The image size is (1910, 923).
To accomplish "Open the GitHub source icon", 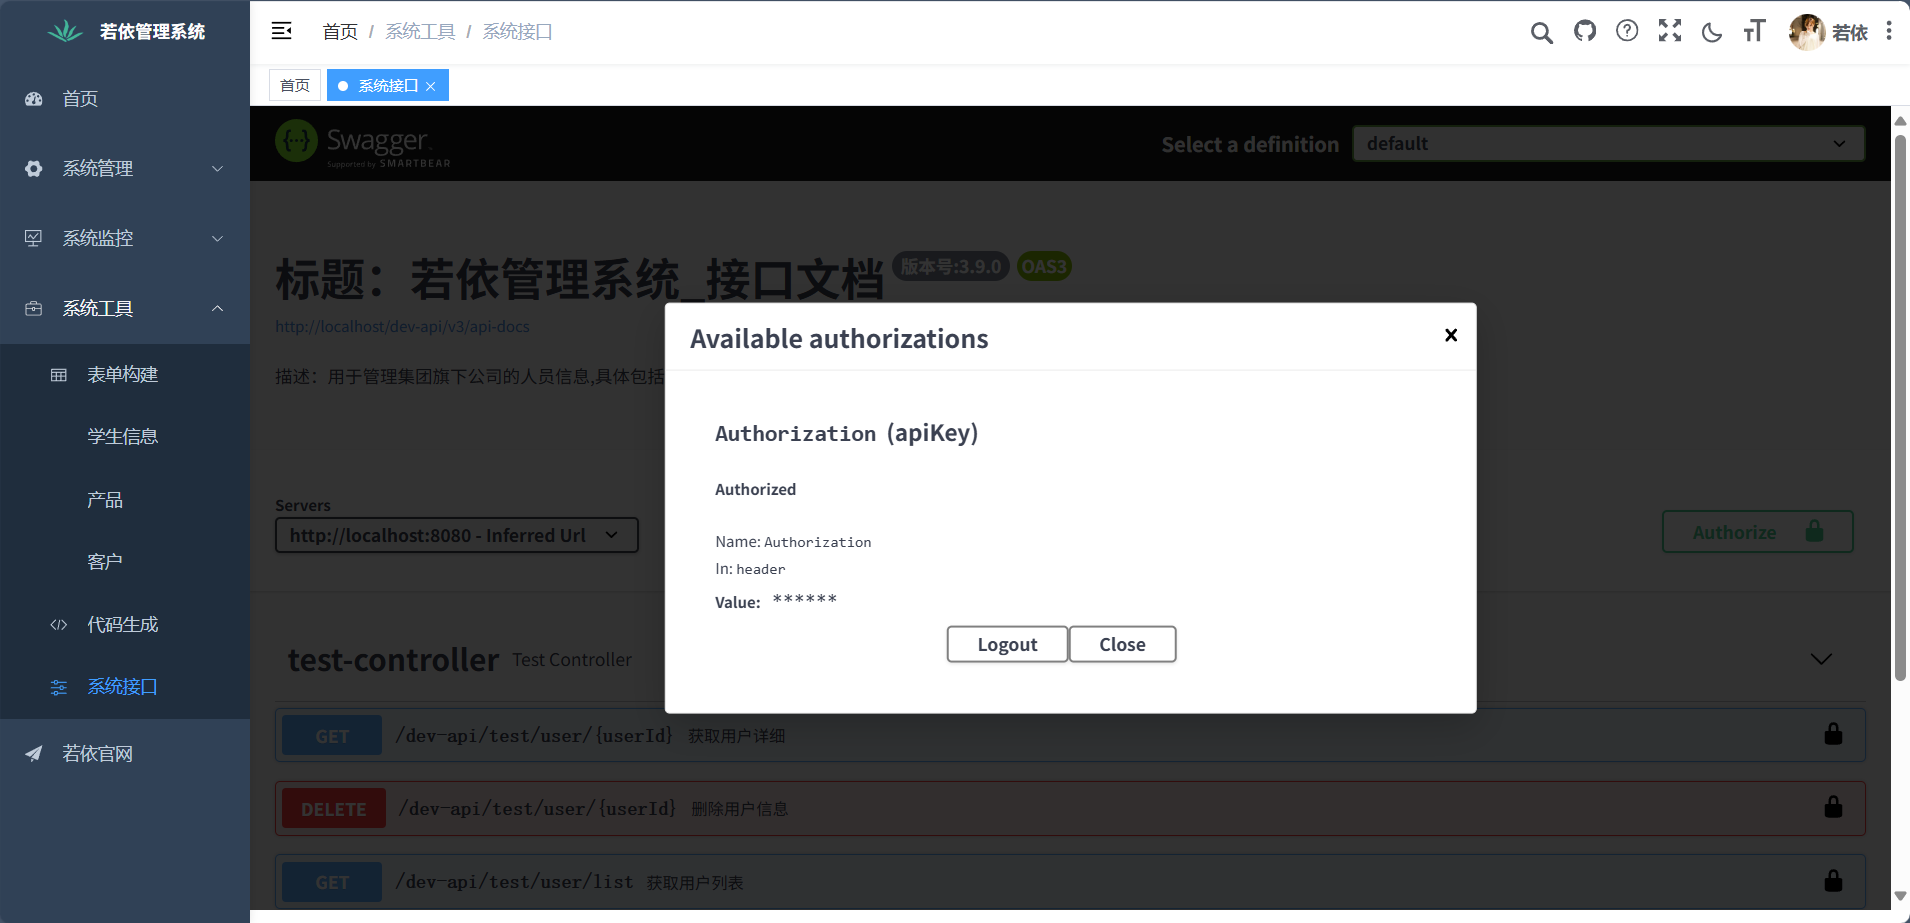I will 1585,31.
